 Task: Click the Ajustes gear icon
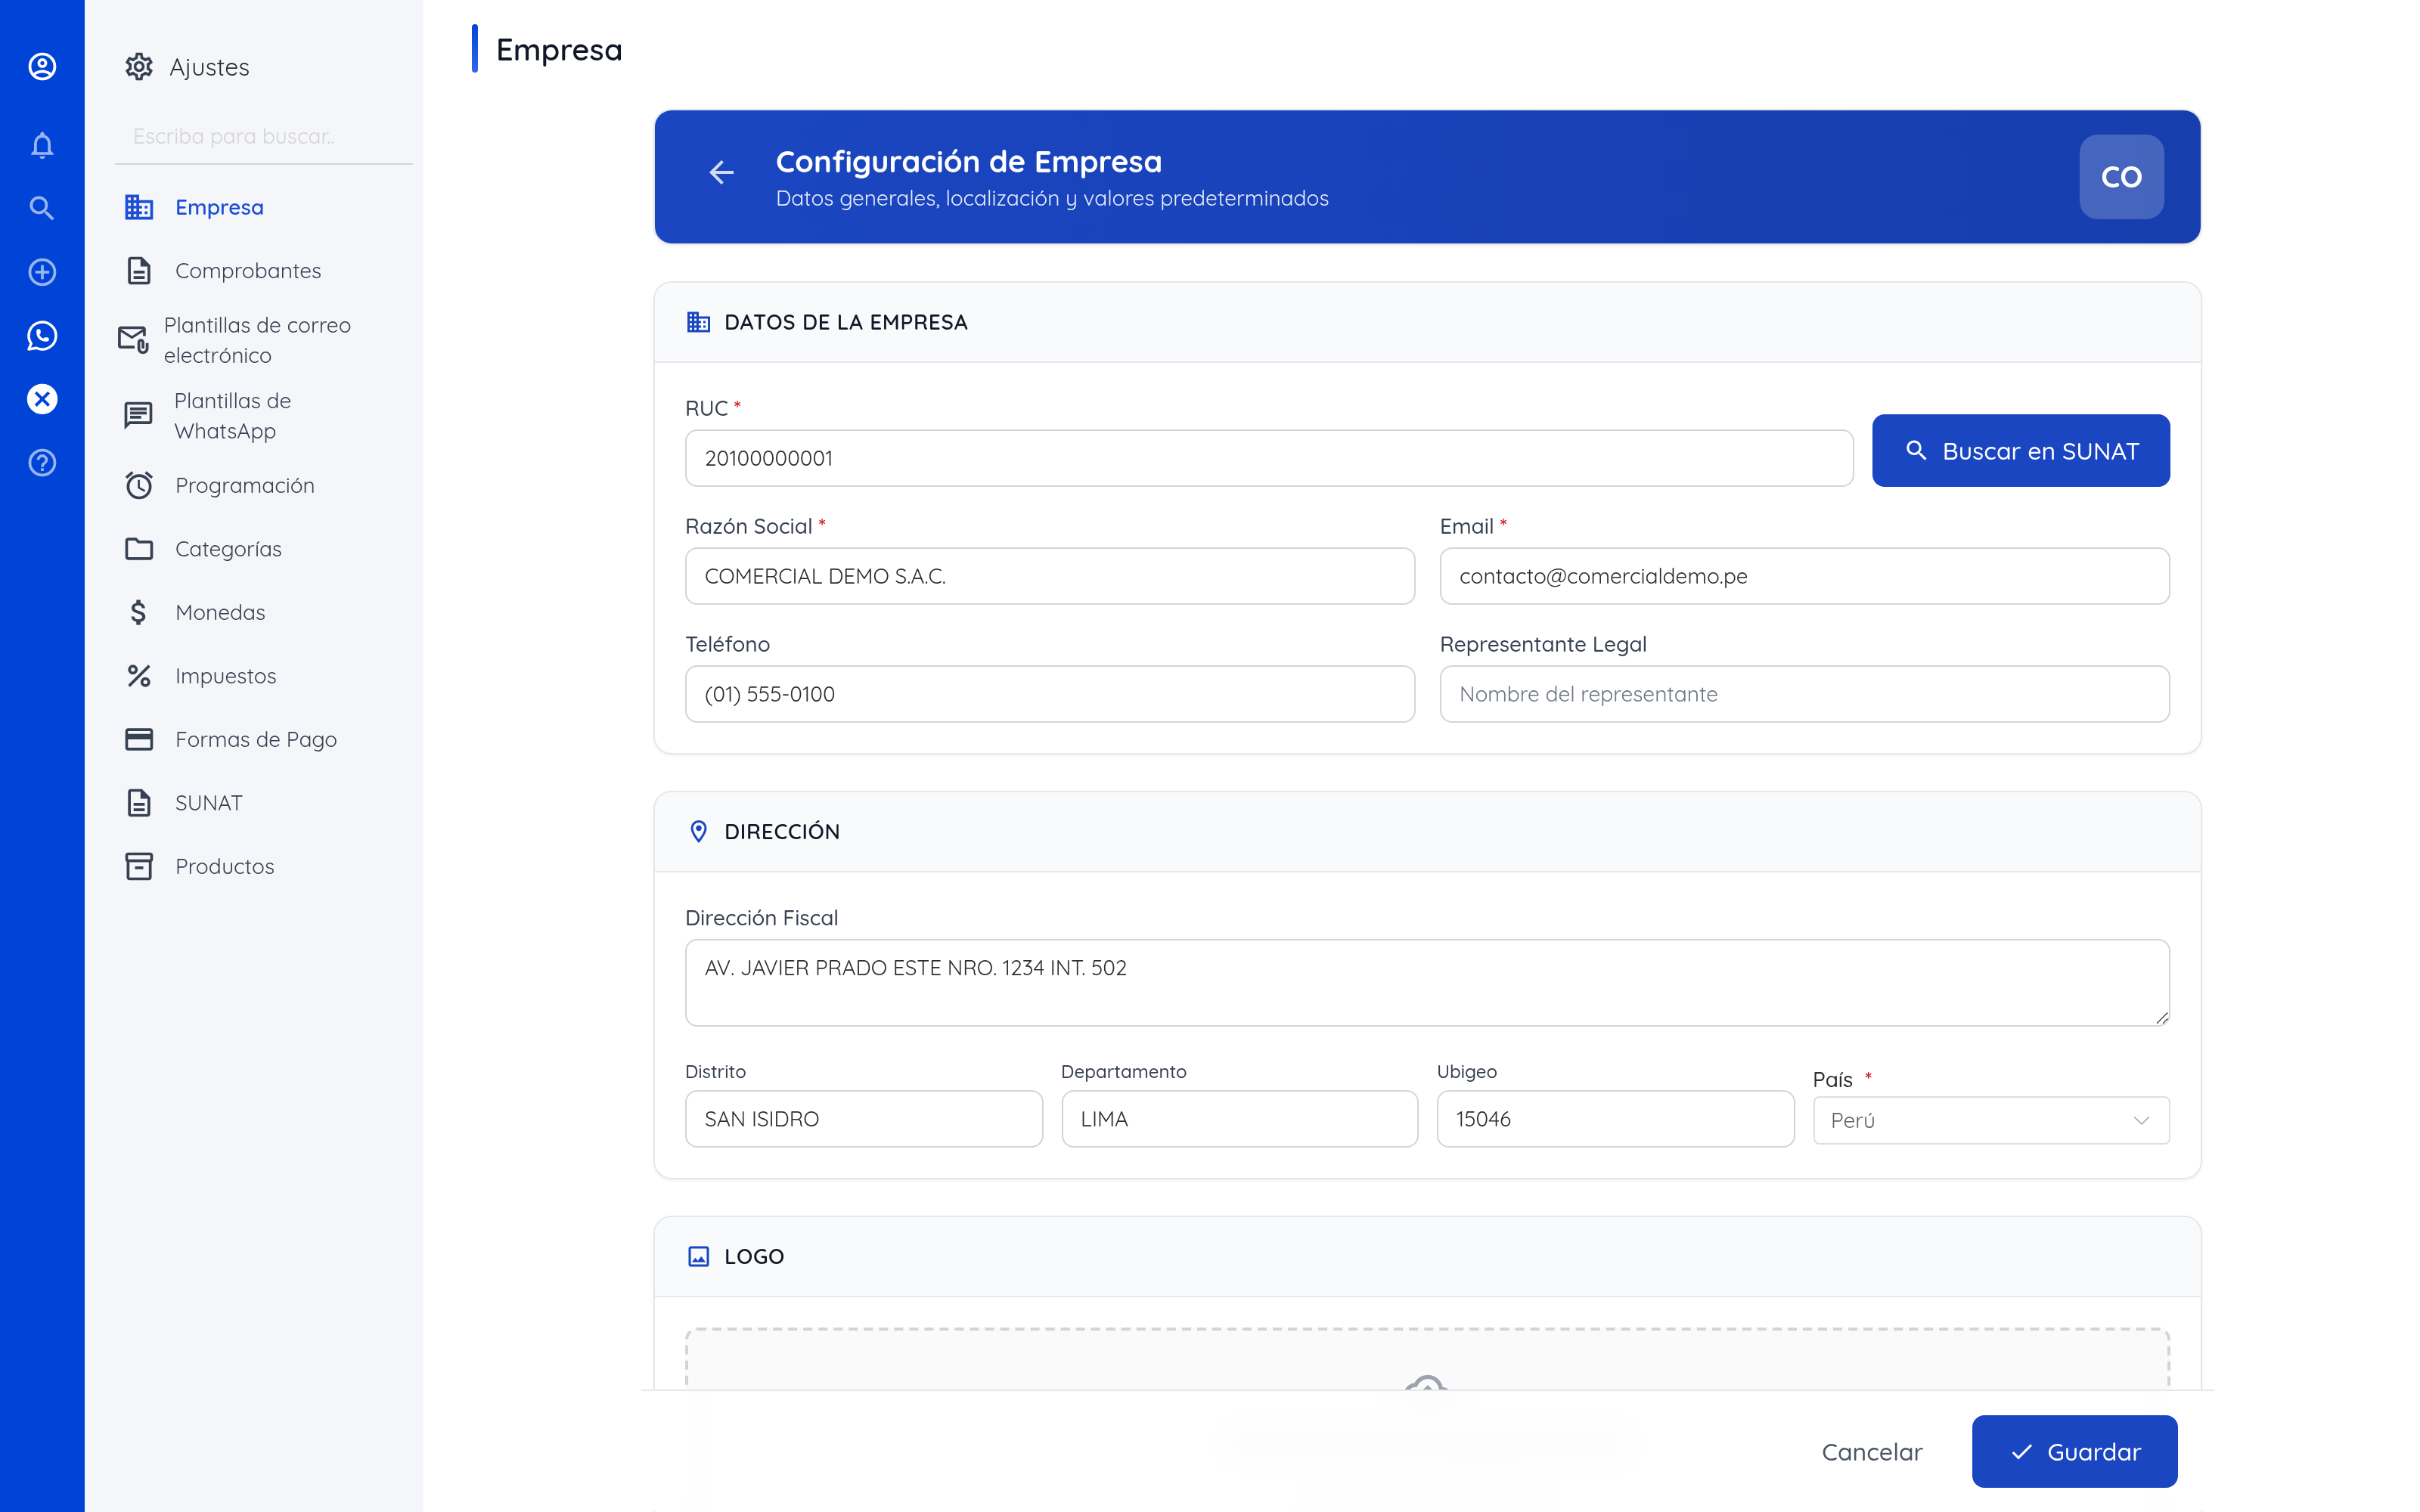pos(139,67)
